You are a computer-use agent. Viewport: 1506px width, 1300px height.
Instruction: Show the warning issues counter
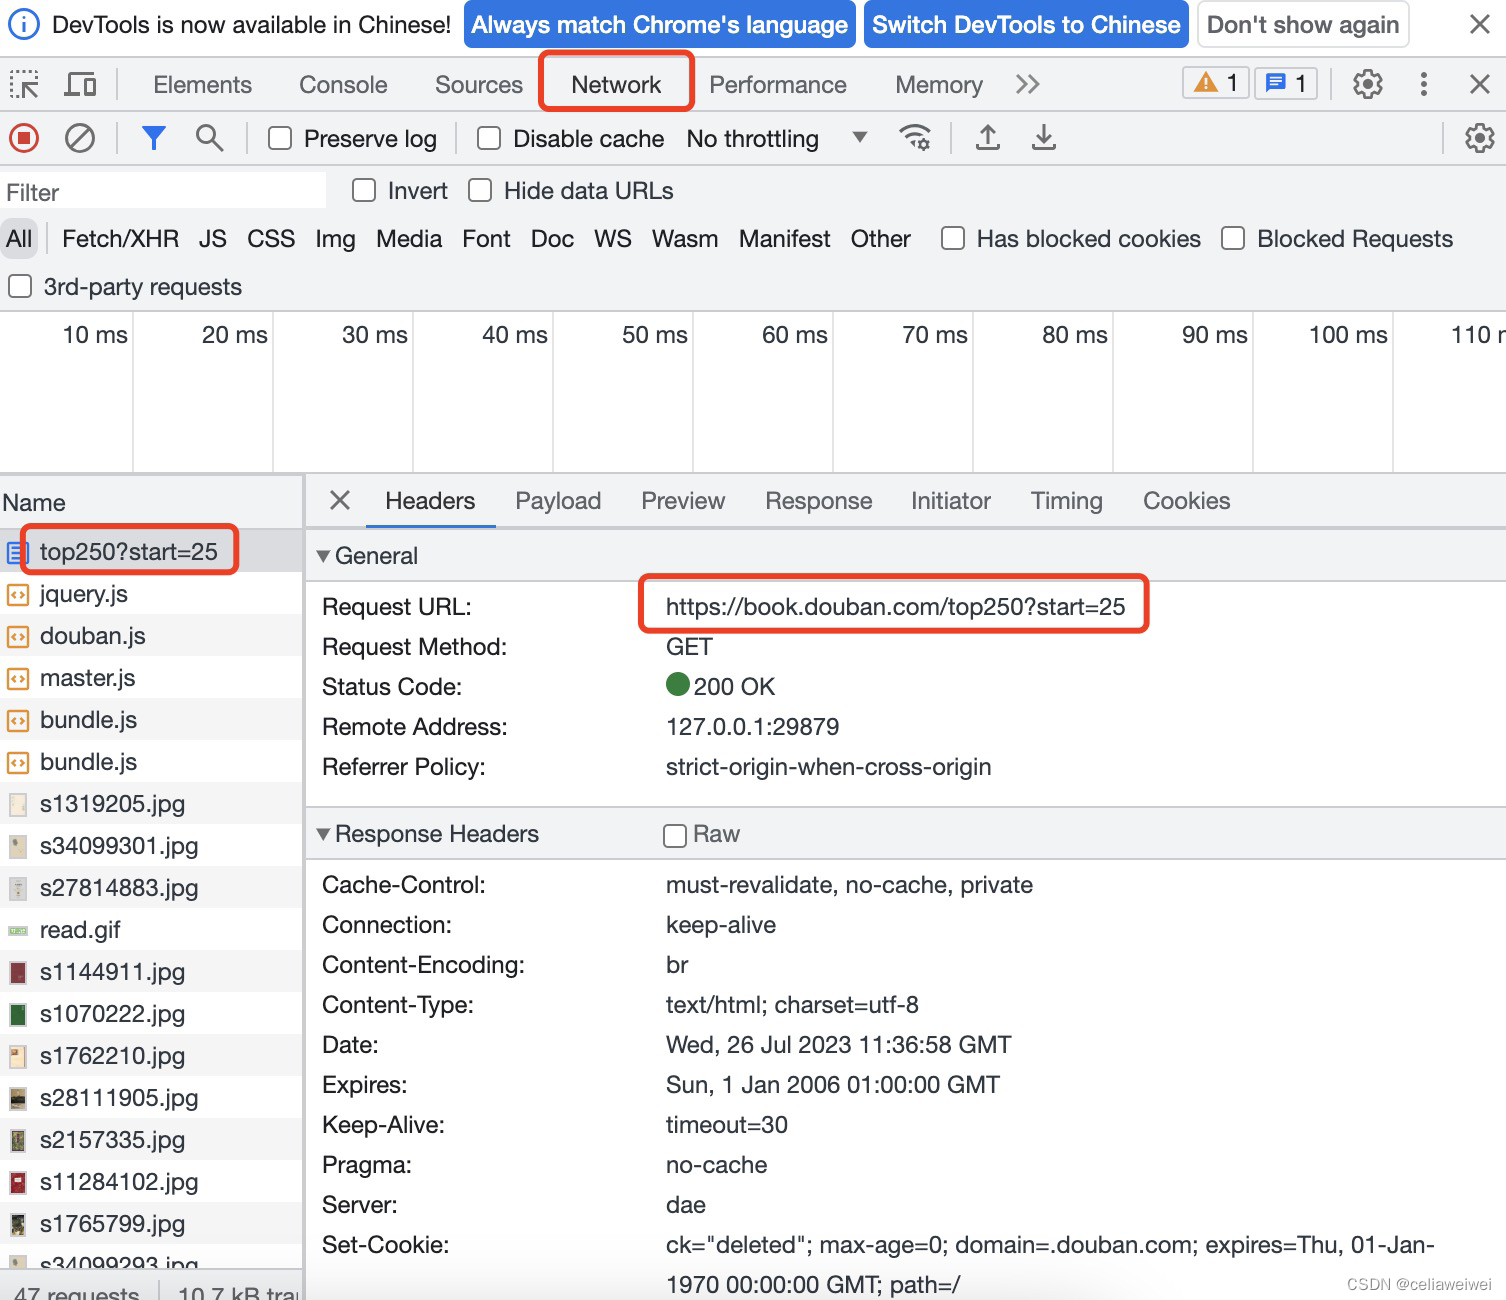(x=1216, y=84)
